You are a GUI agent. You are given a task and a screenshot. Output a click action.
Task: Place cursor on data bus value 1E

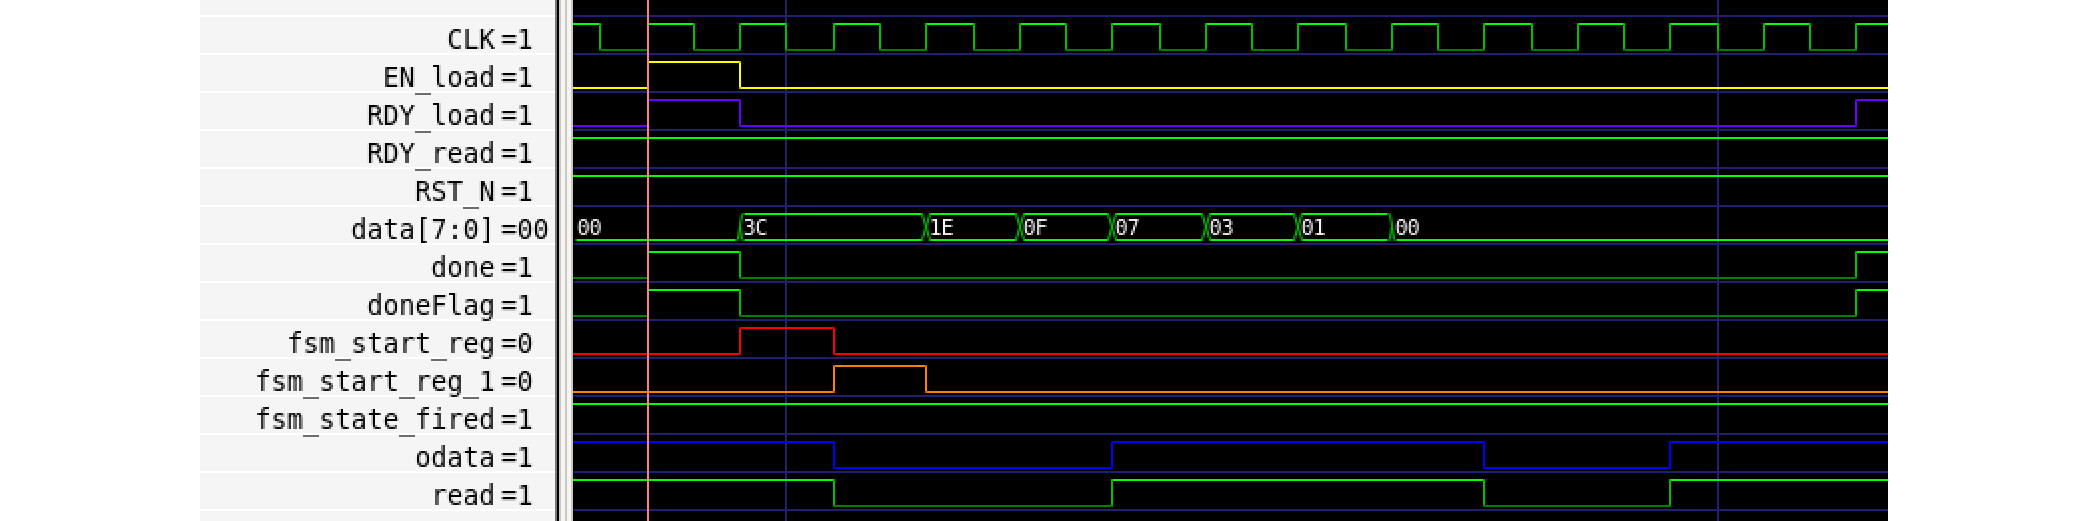[x=972, y=228]
